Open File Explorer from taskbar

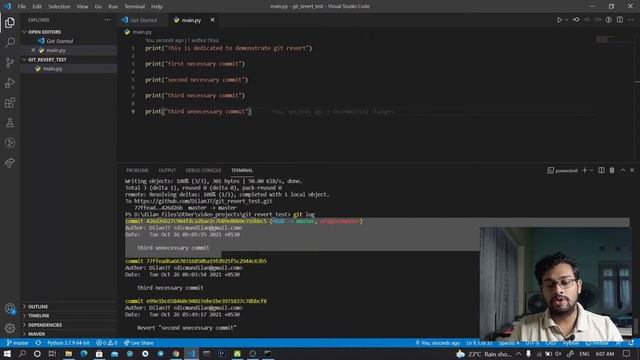click(69, 353)
